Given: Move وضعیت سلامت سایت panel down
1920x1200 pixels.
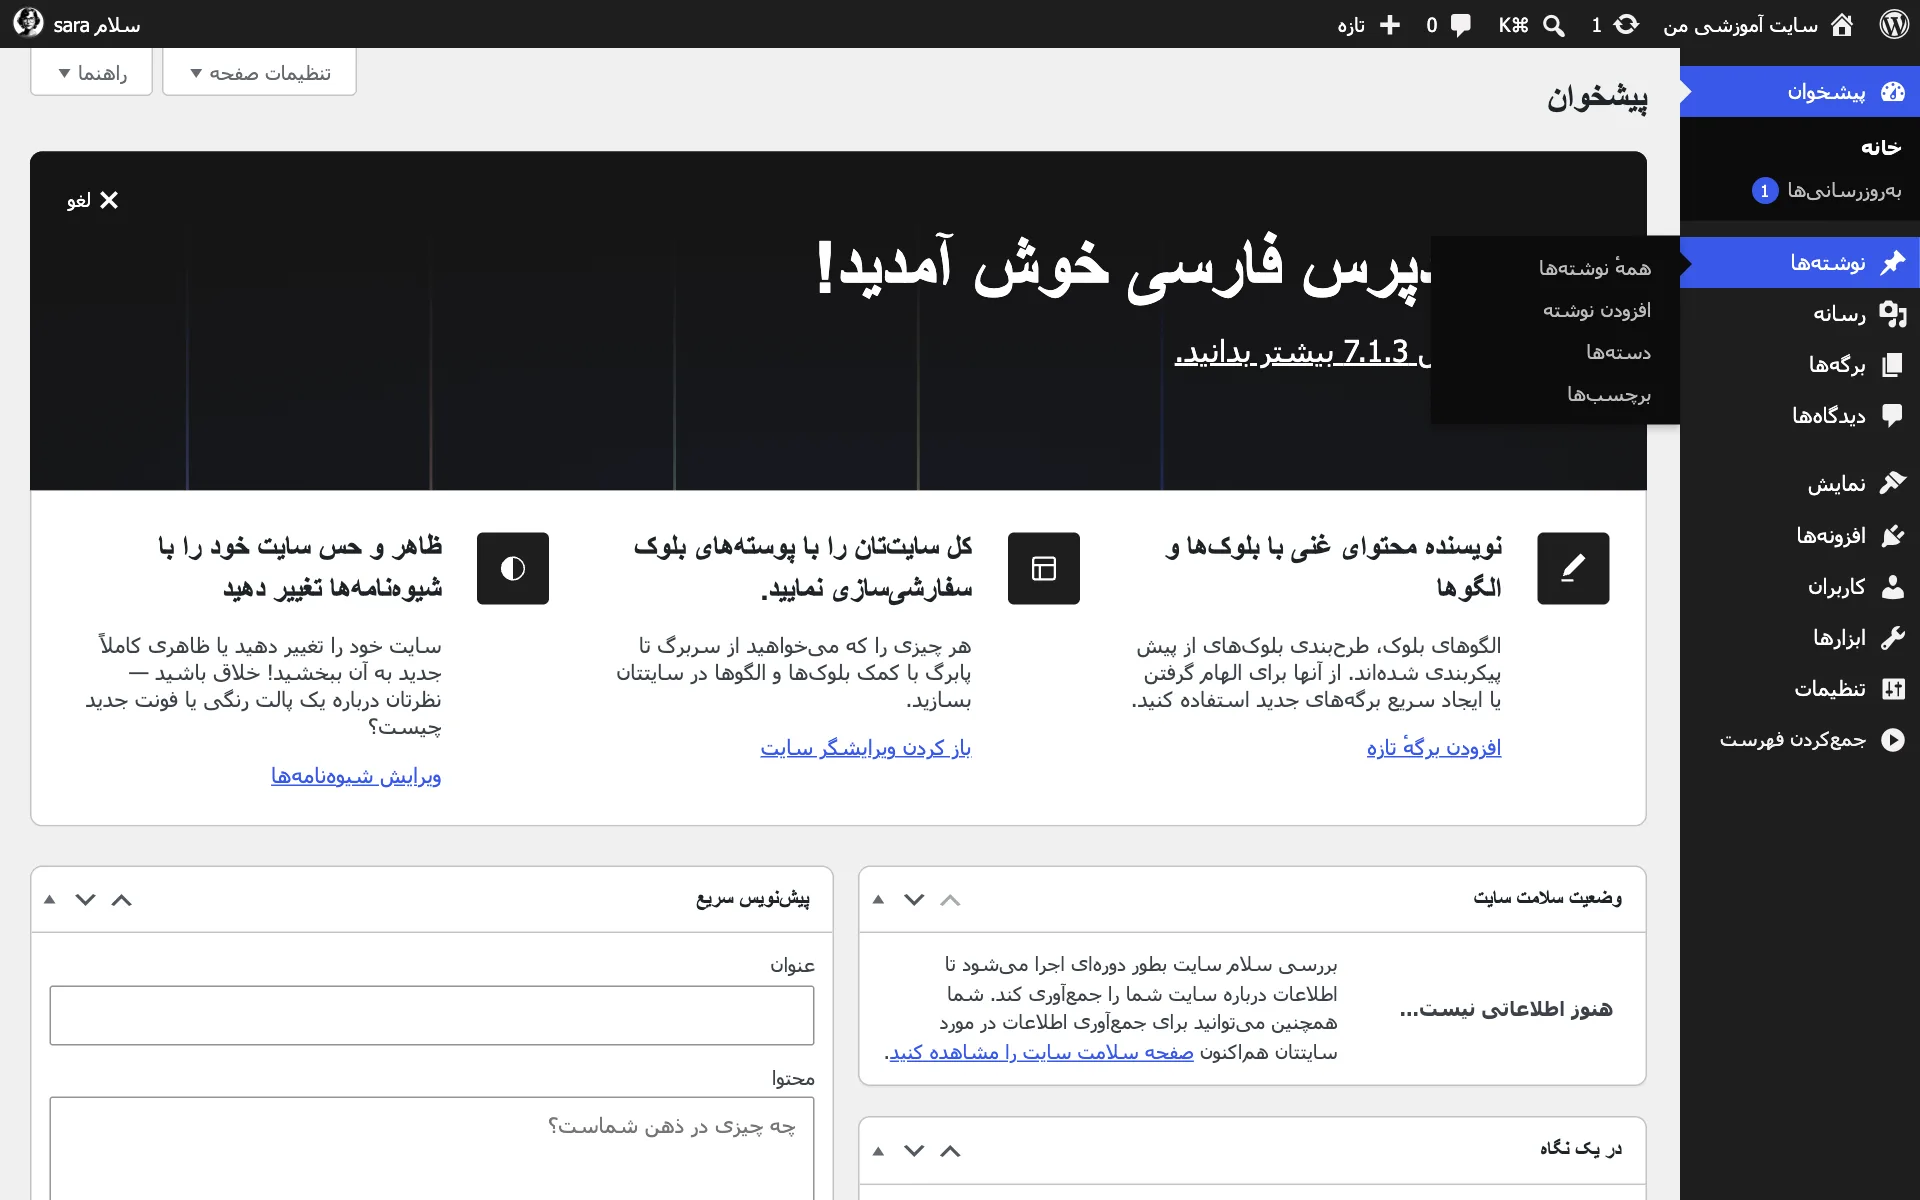Looking at the screenshot, I should [x=914, y=899].
